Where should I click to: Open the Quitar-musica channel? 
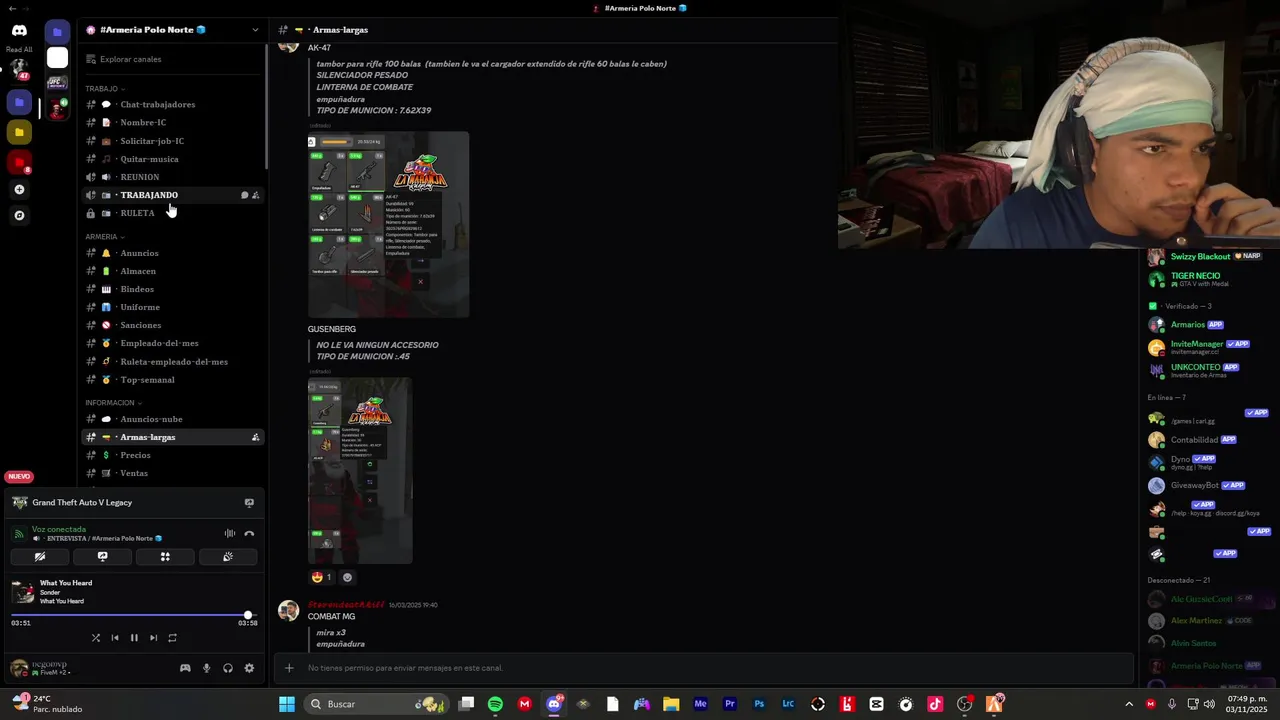tap(172, 159)
